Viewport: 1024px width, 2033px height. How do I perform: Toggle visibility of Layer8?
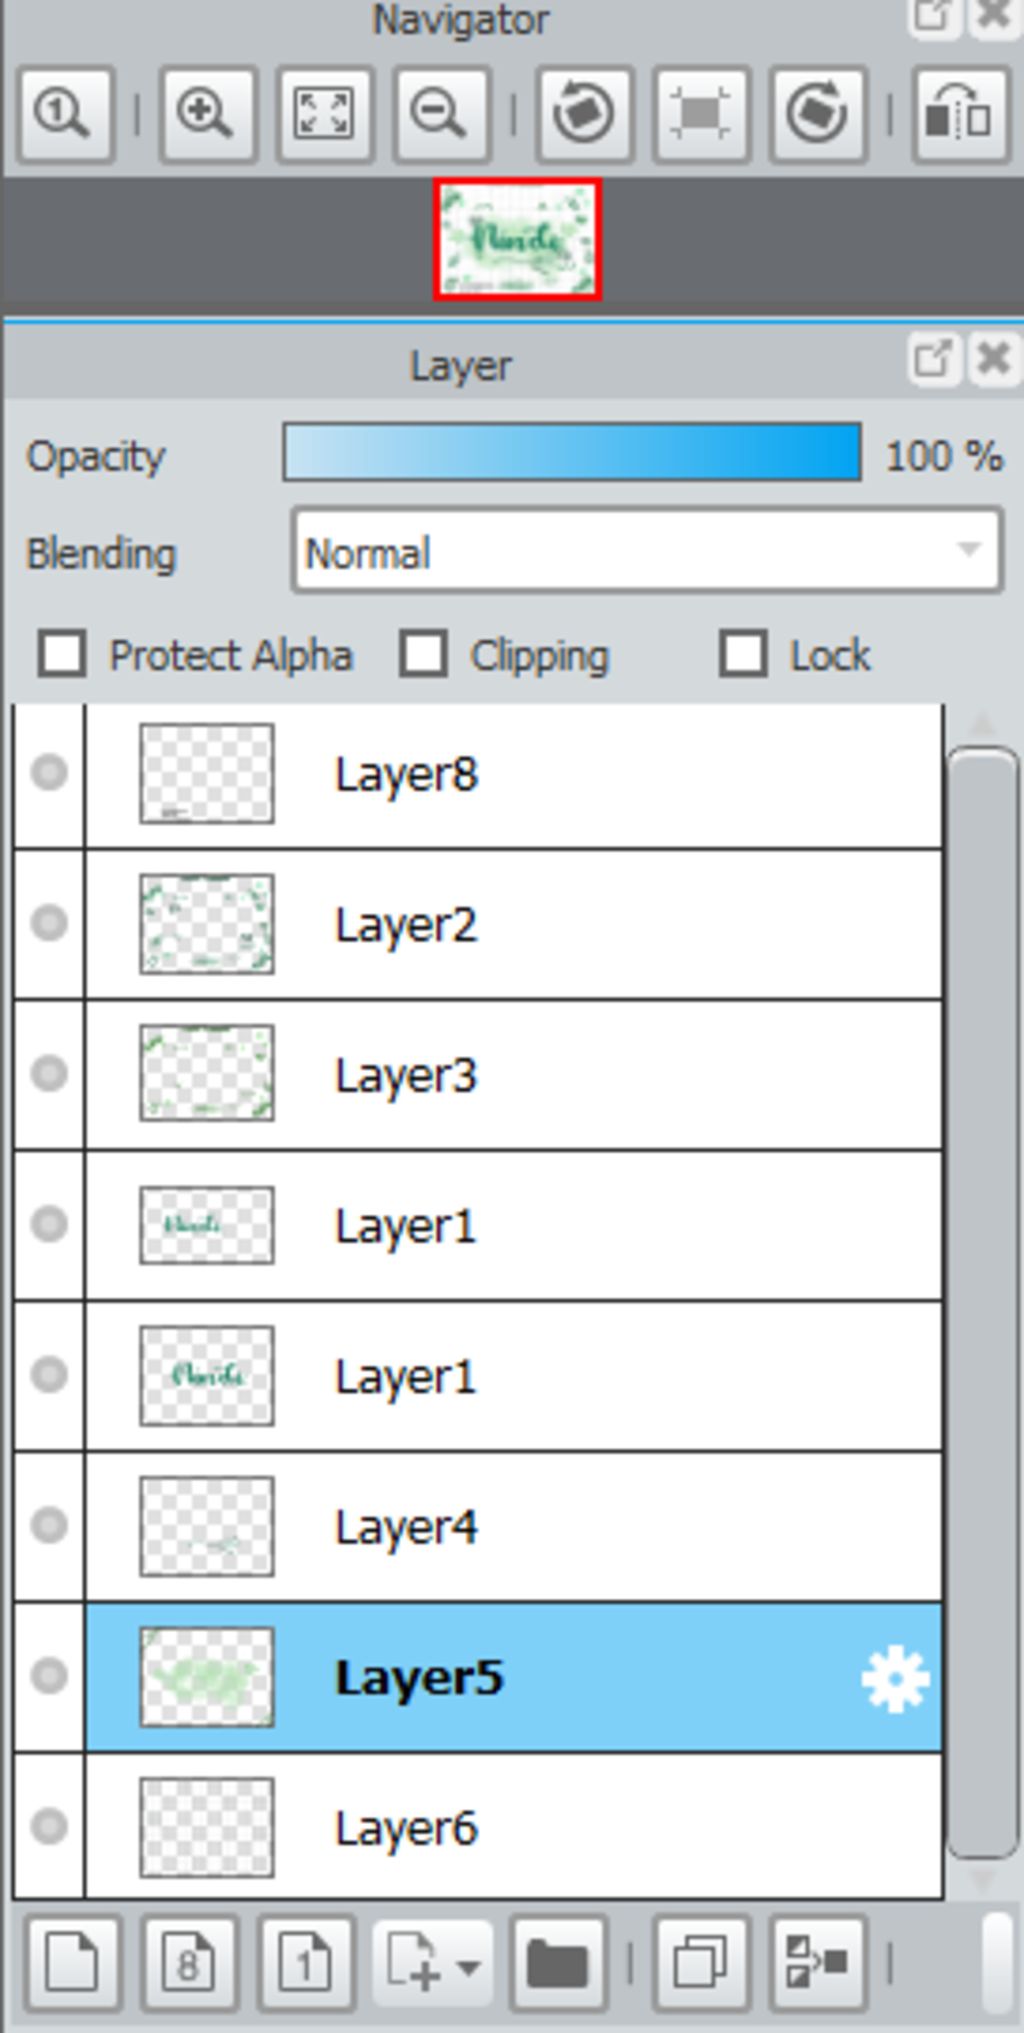(x=49, y=773)
